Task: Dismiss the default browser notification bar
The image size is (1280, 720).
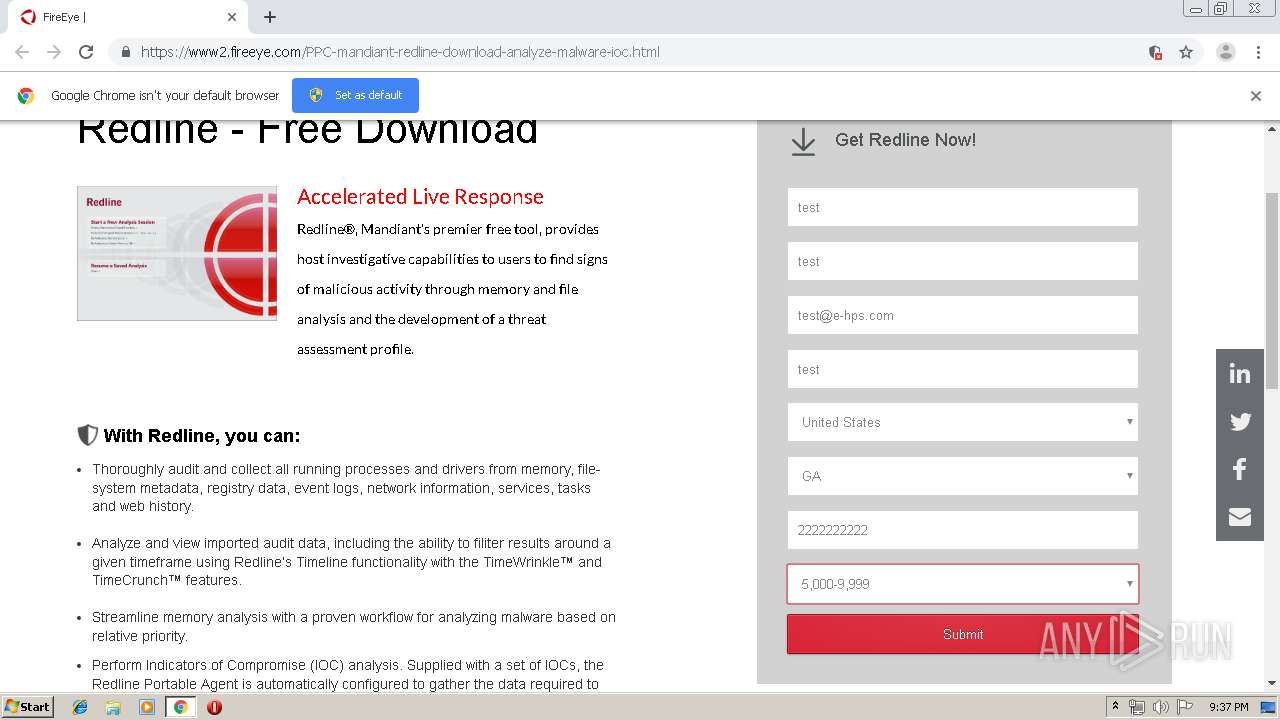Action: click(1256, 96)
